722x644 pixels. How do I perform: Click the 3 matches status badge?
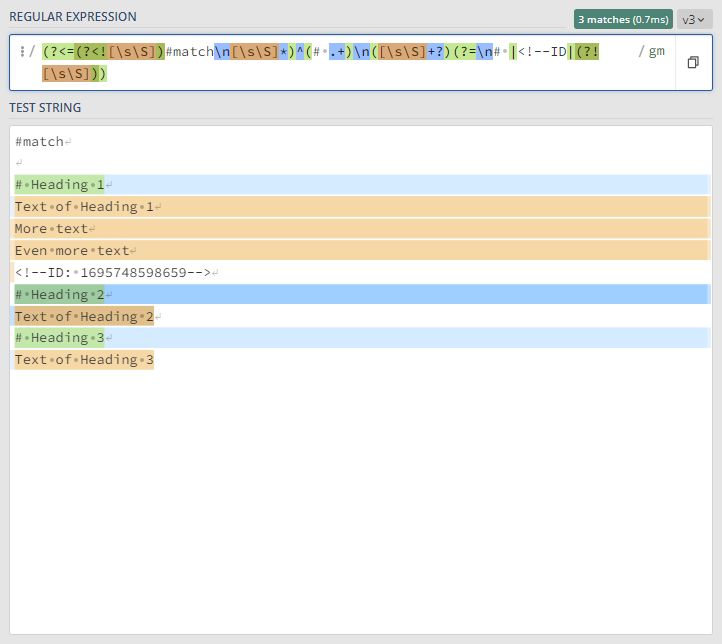[623, 20]
